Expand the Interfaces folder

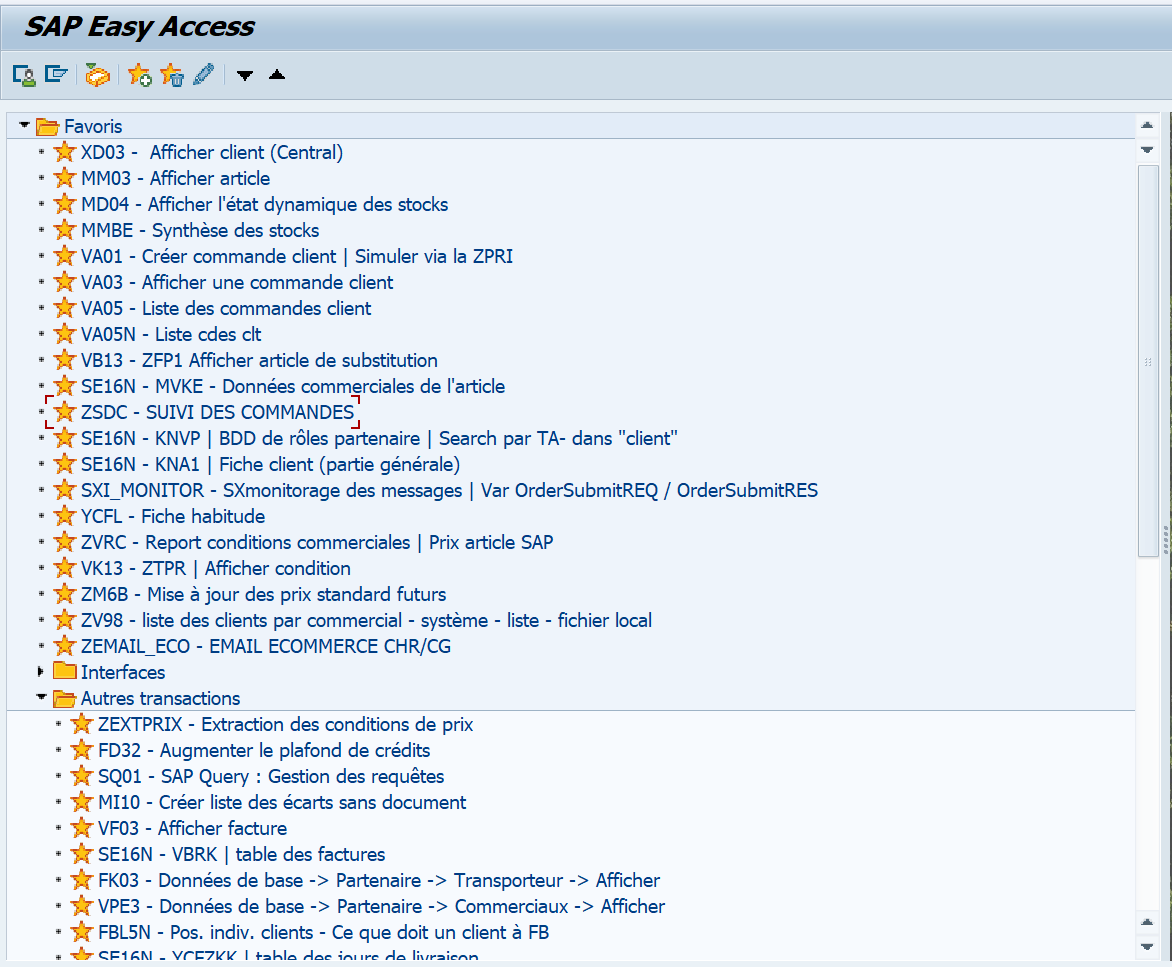[x=41, y=672]
